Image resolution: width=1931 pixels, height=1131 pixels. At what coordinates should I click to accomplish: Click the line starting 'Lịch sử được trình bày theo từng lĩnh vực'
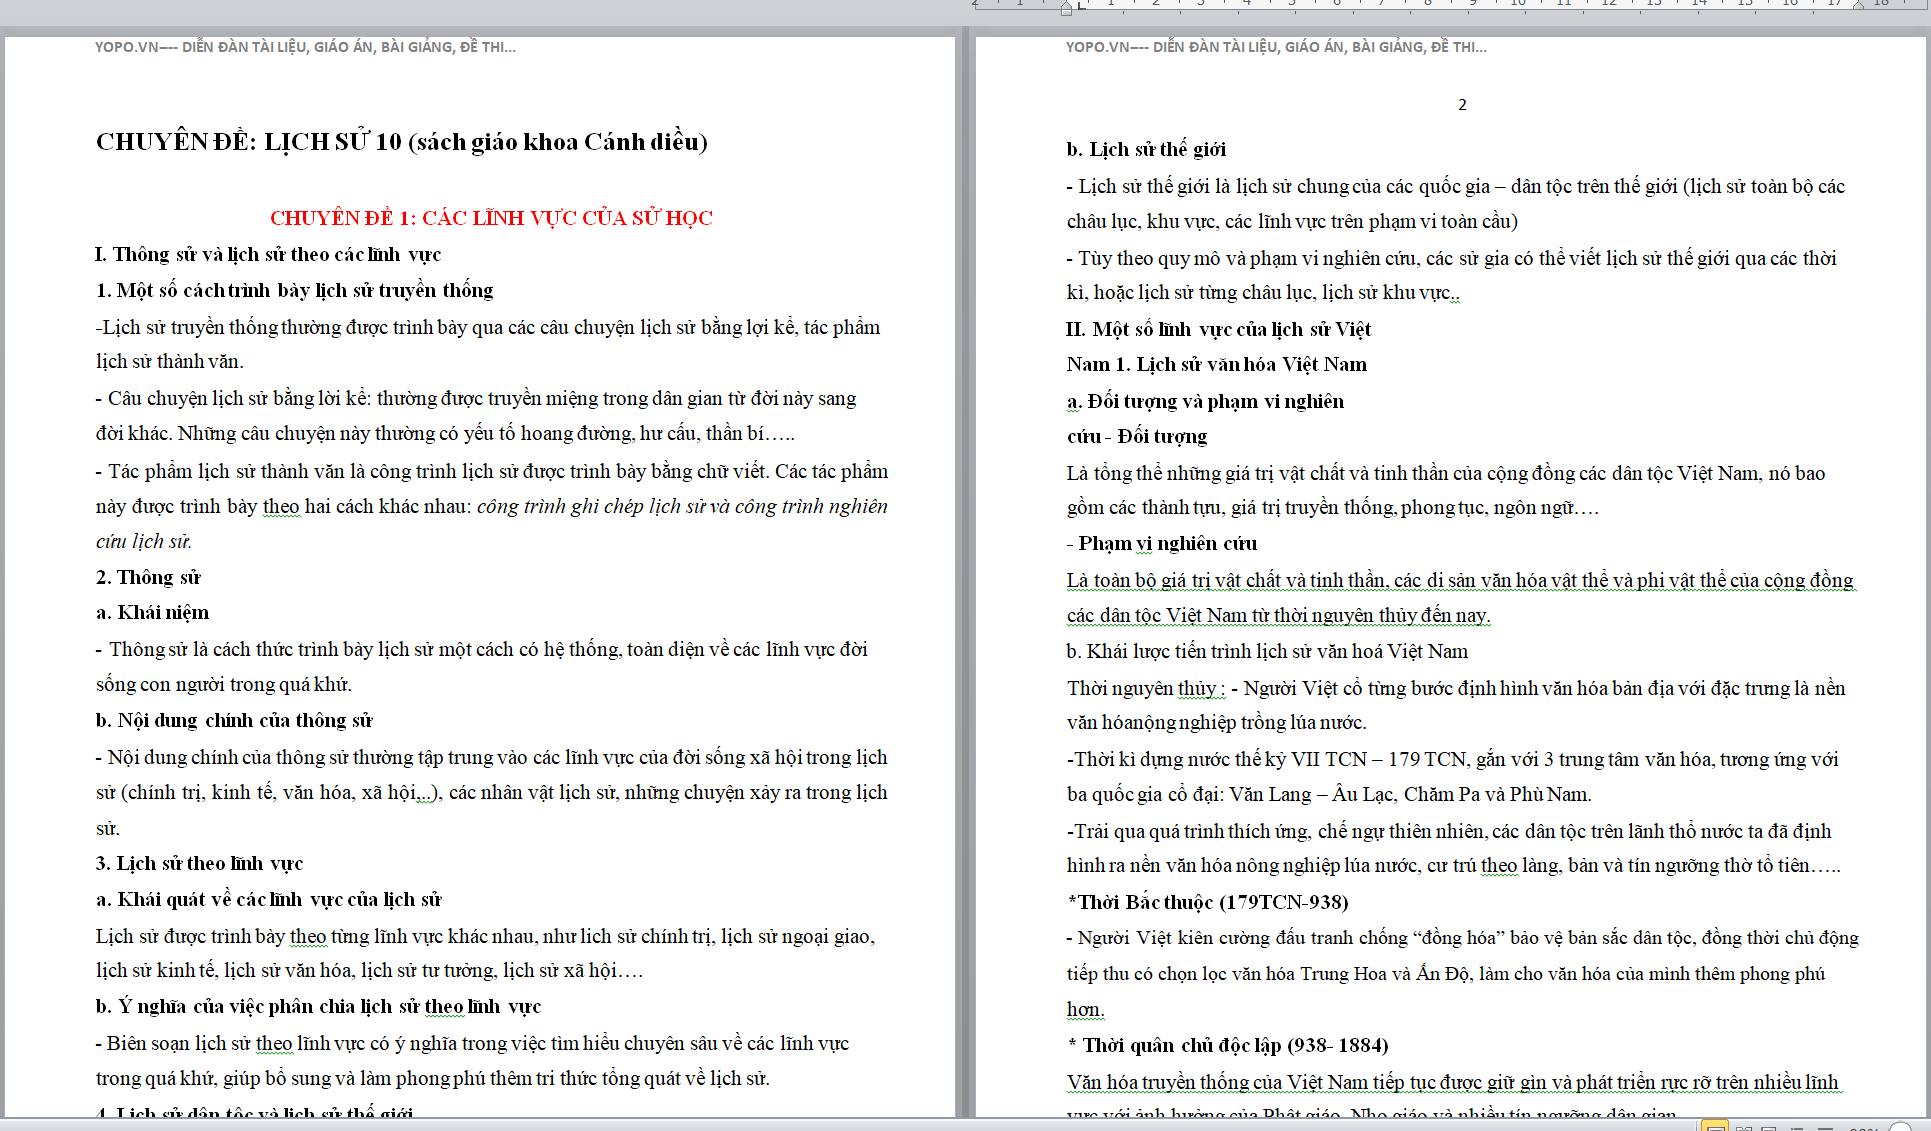485,937
